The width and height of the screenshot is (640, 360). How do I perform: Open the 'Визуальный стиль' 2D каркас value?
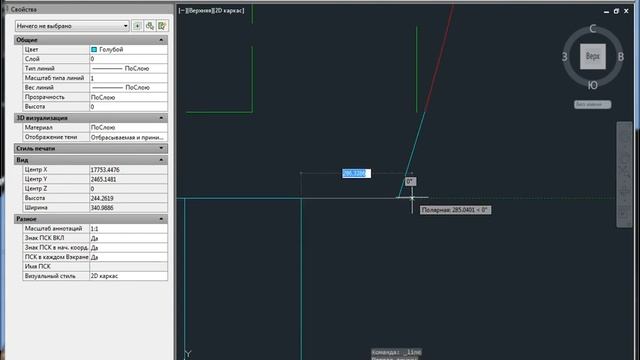[x=128, y=276]
